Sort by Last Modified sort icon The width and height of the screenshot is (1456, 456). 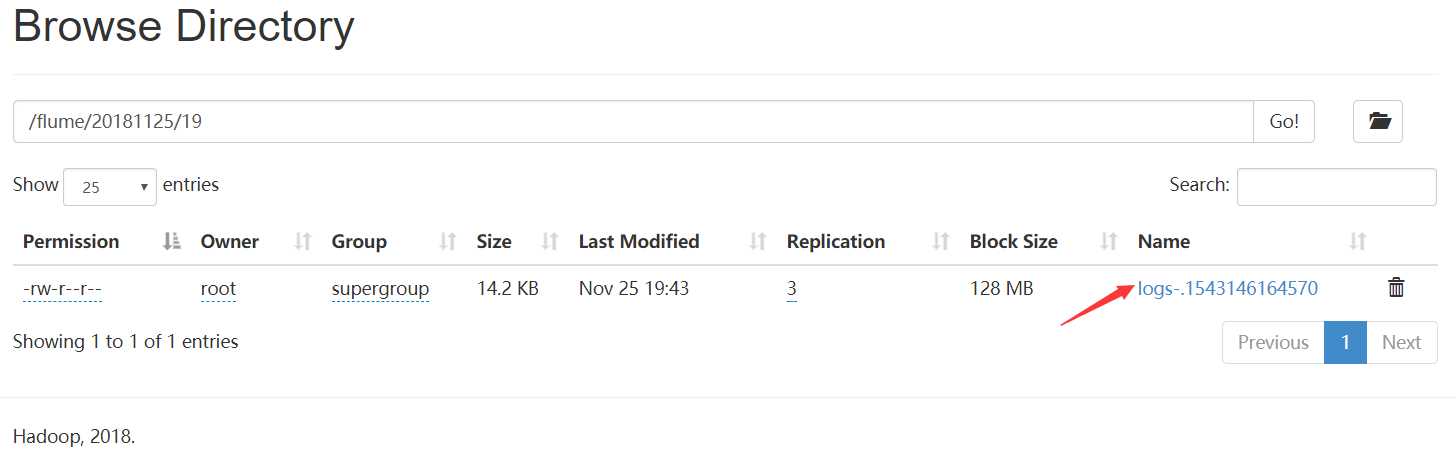tap(758, 241)
